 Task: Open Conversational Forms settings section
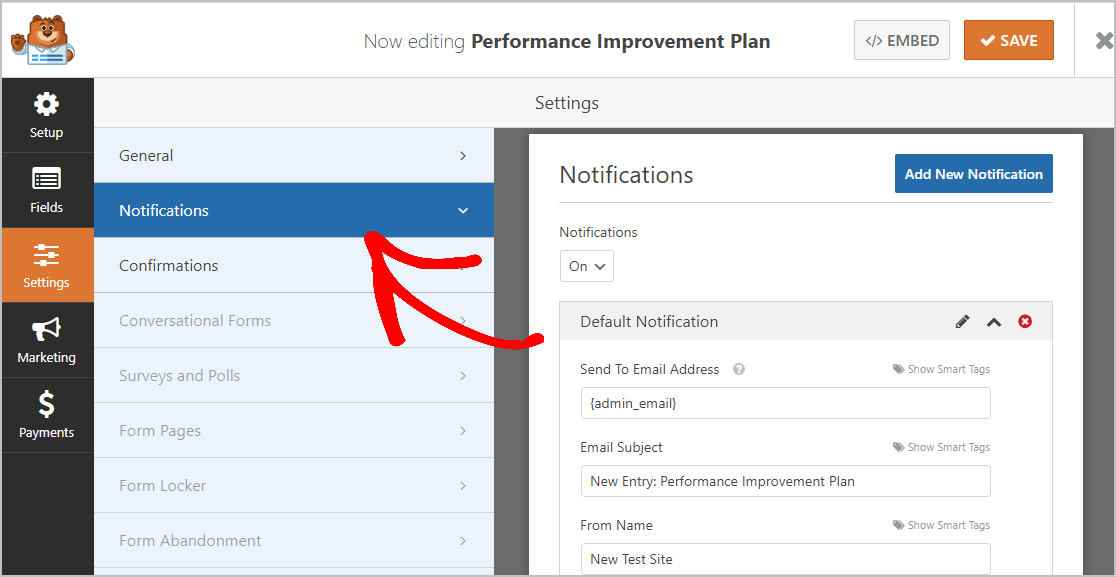(x=294, y=320)
